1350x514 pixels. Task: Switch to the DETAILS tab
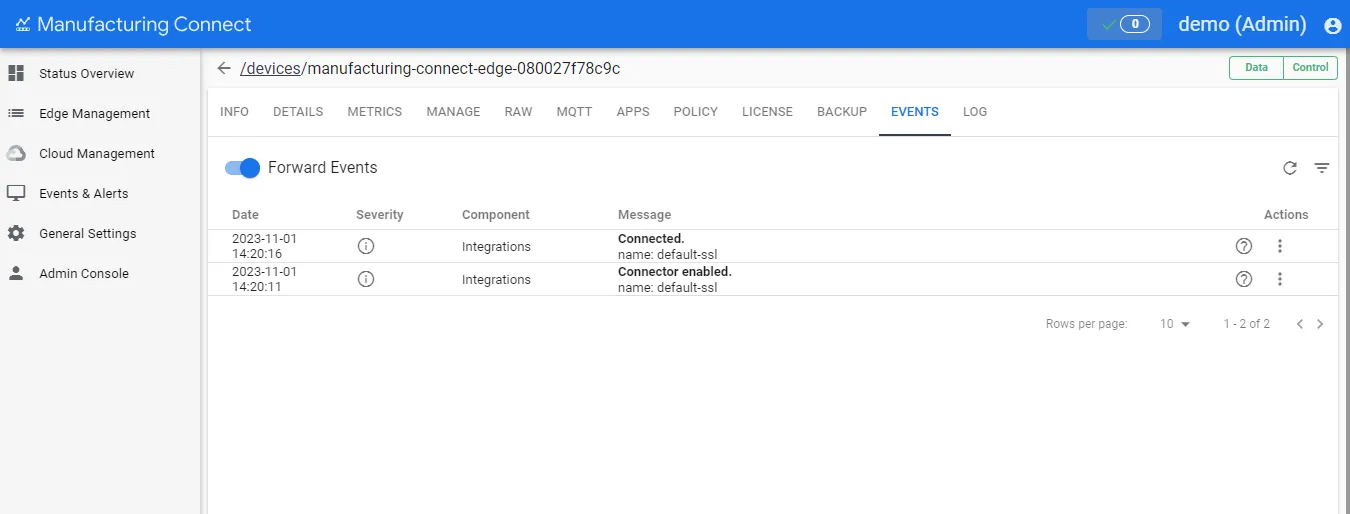(x=298, y=112)
